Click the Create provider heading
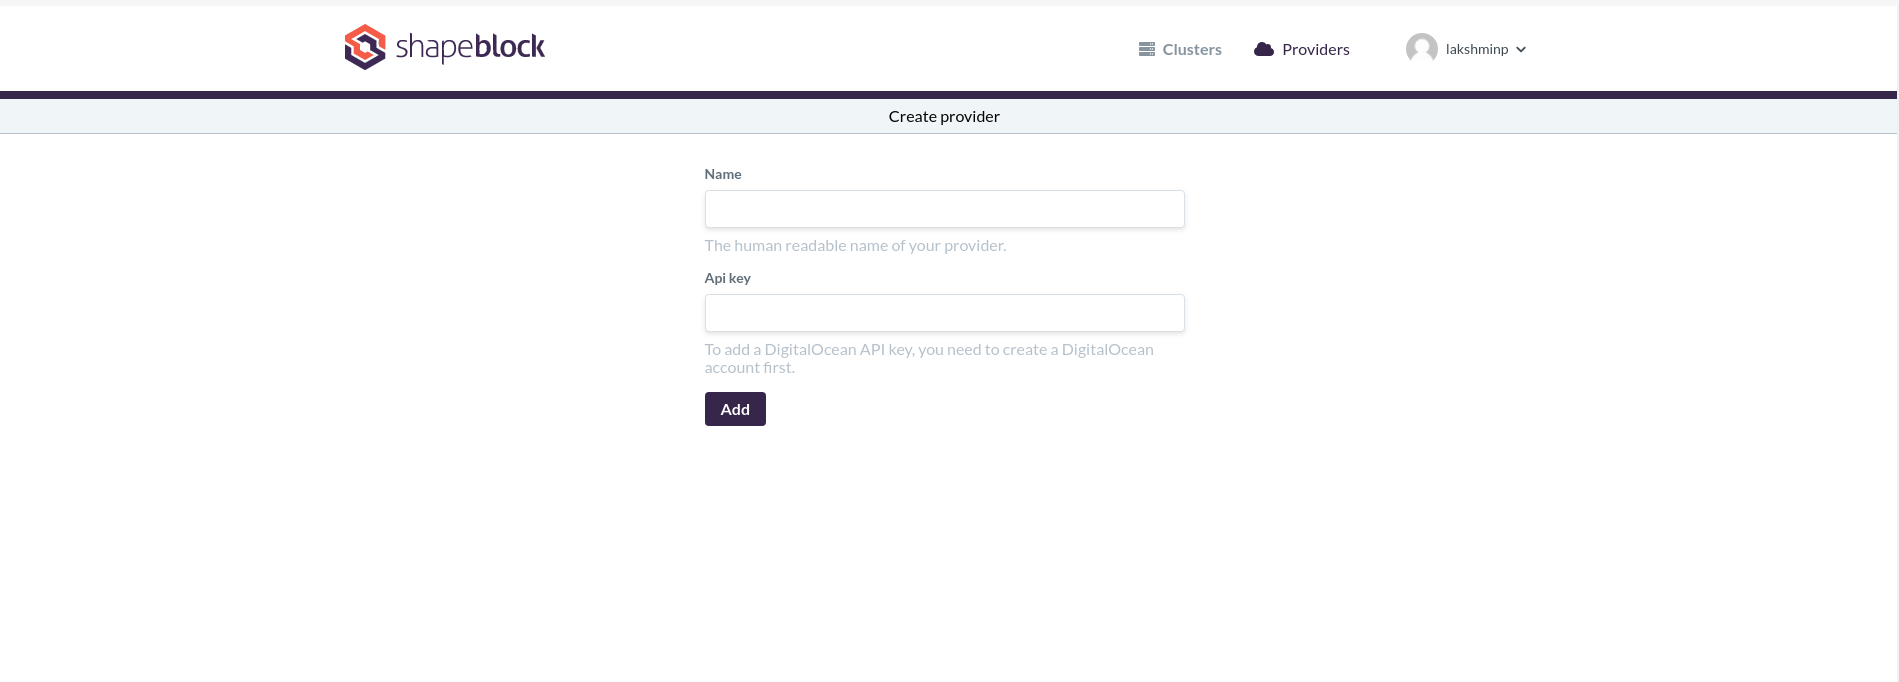Viewport: 1899px width, 682px height. click(x=944, y=116)
